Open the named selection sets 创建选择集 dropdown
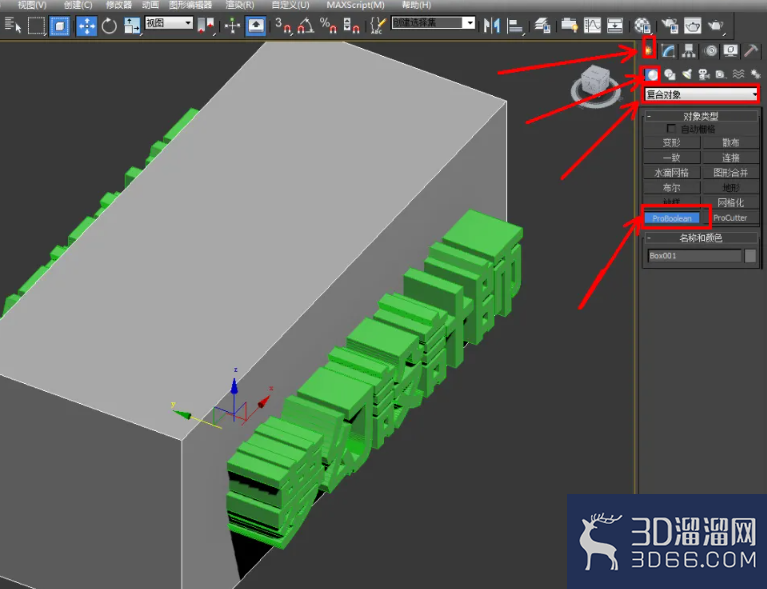Viewport: 767px width, 589px height. [433, 23]
